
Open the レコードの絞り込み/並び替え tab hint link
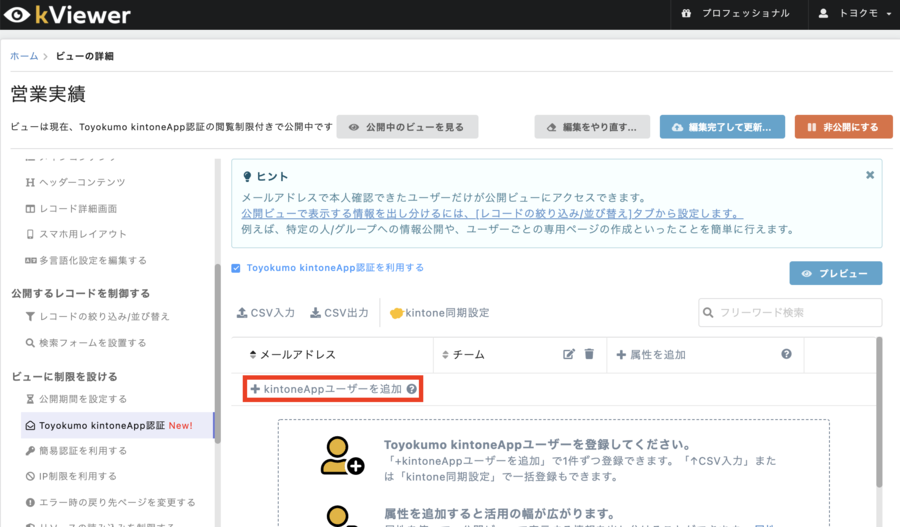(492, 214)
